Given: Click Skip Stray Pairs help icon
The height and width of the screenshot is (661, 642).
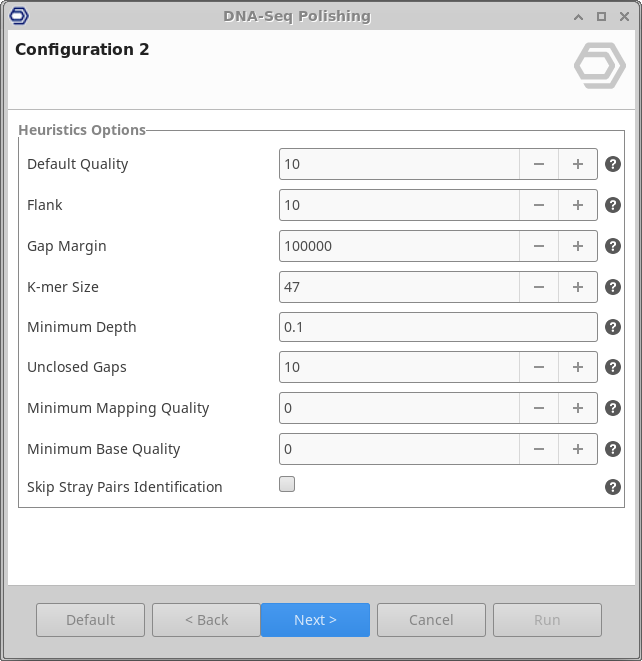Looking at the screenshot, I should click(x=613, y=487).
